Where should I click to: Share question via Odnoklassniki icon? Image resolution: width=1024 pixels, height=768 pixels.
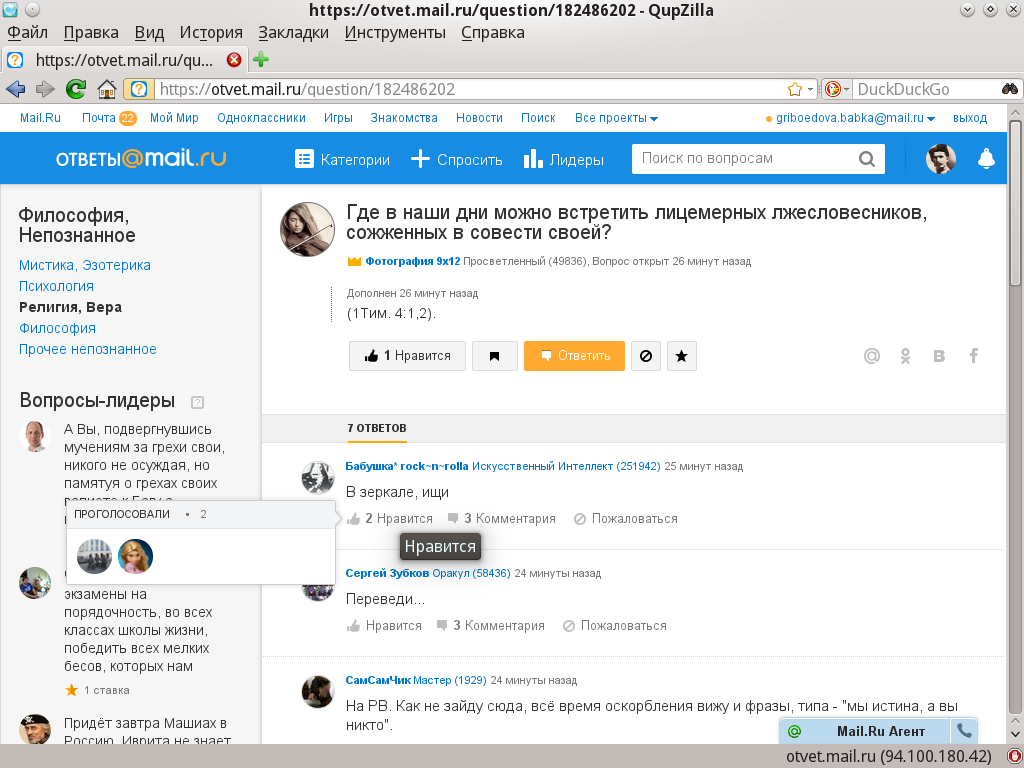click(x=905, y=356)
